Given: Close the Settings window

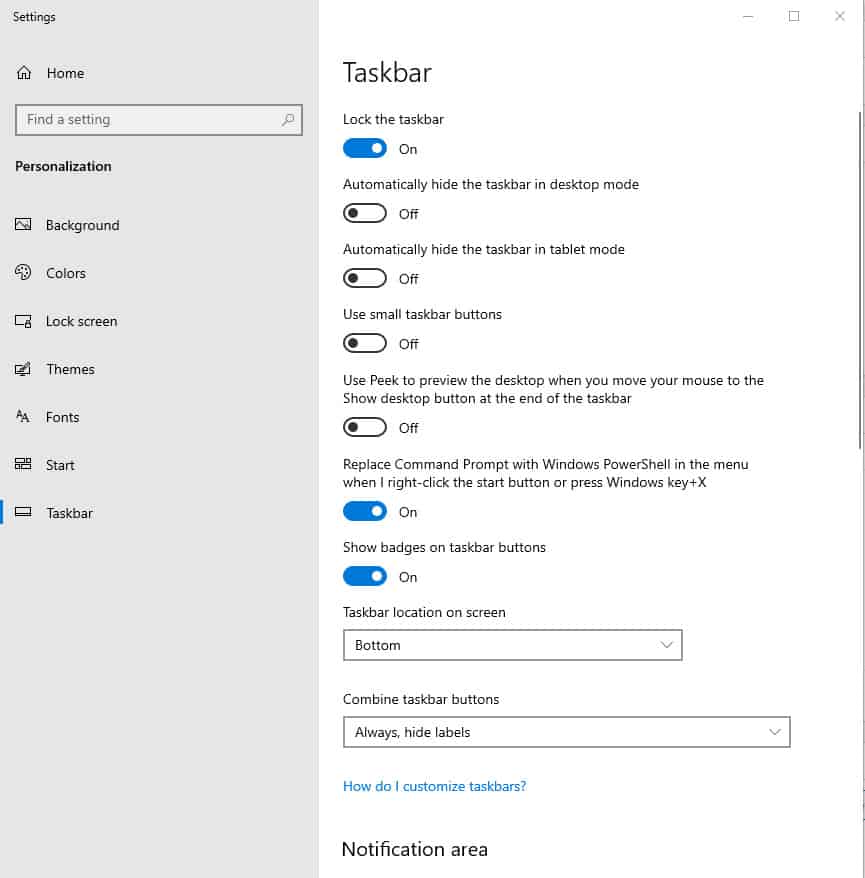Looking at the screenshot, I should [x=840, y=16].
